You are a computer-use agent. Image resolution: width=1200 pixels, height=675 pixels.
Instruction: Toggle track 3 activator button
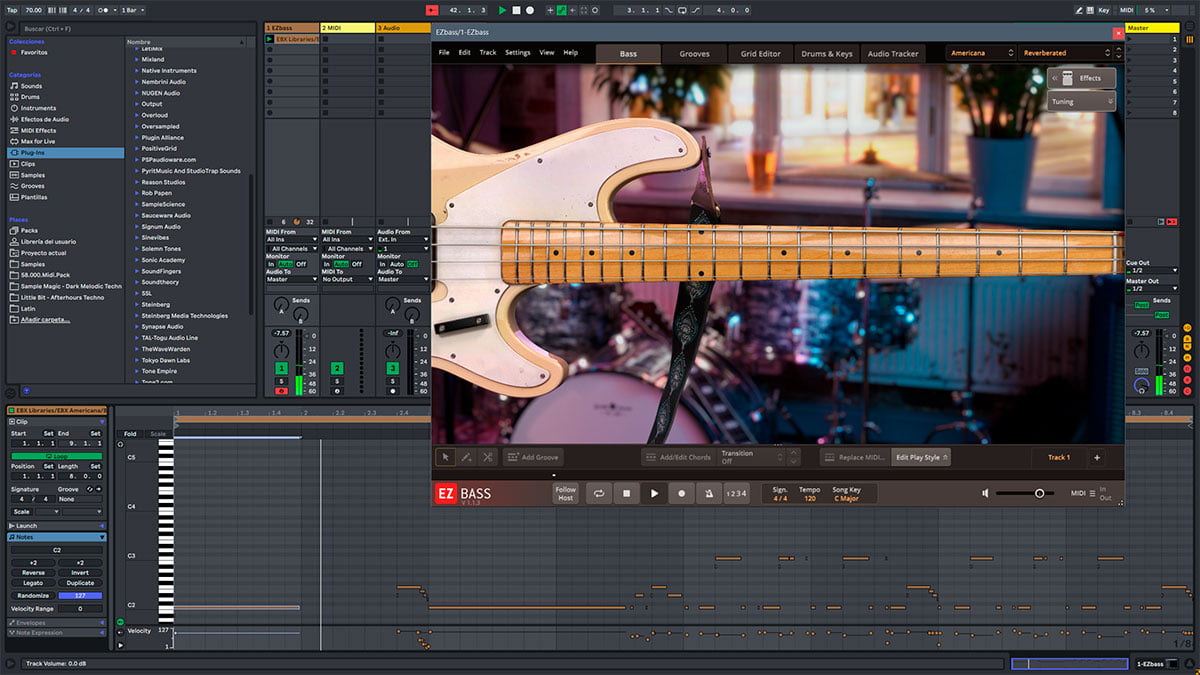[x=392, y=369]
